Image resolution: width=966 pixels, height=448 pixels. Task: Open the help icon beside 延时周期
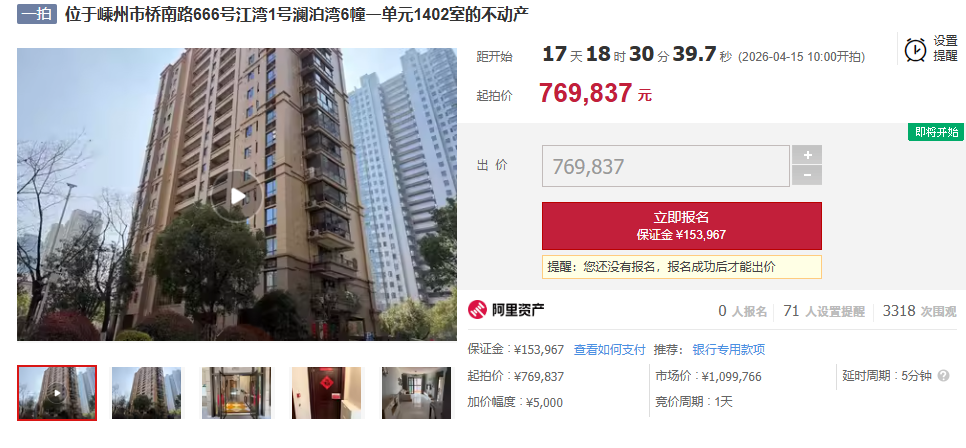(x=943, y=375)
